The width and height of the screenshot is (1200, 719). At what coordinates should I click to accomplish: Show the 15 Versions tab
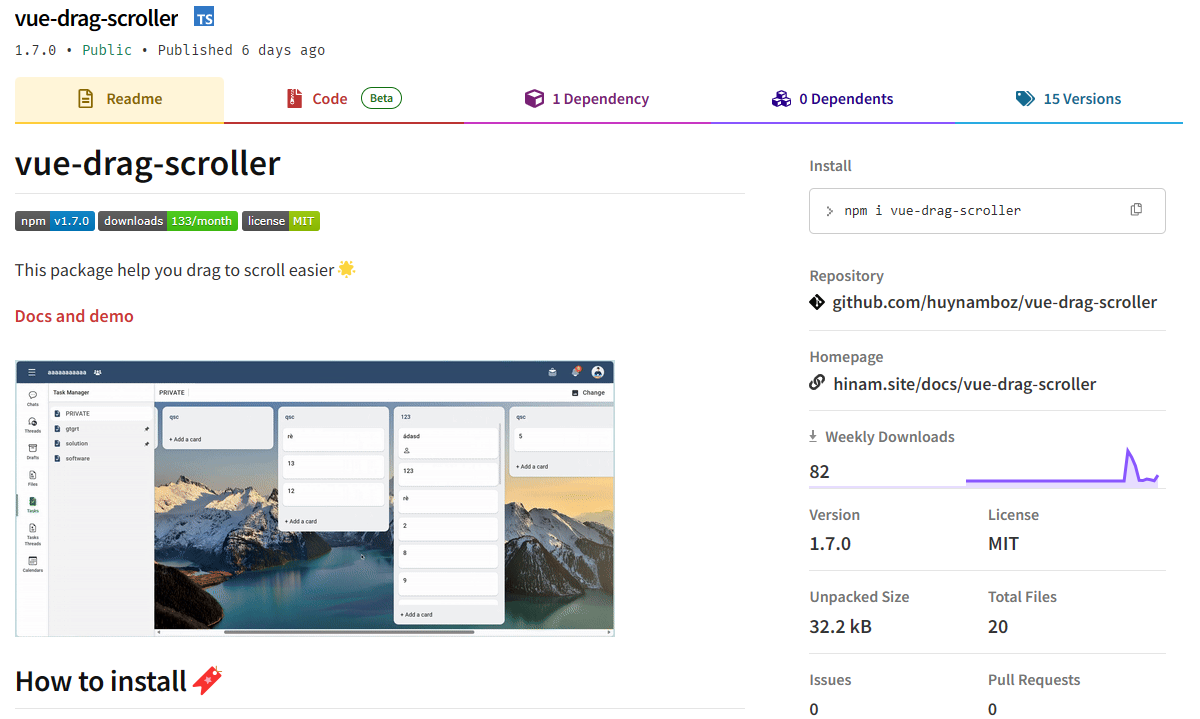(1068, 99)
